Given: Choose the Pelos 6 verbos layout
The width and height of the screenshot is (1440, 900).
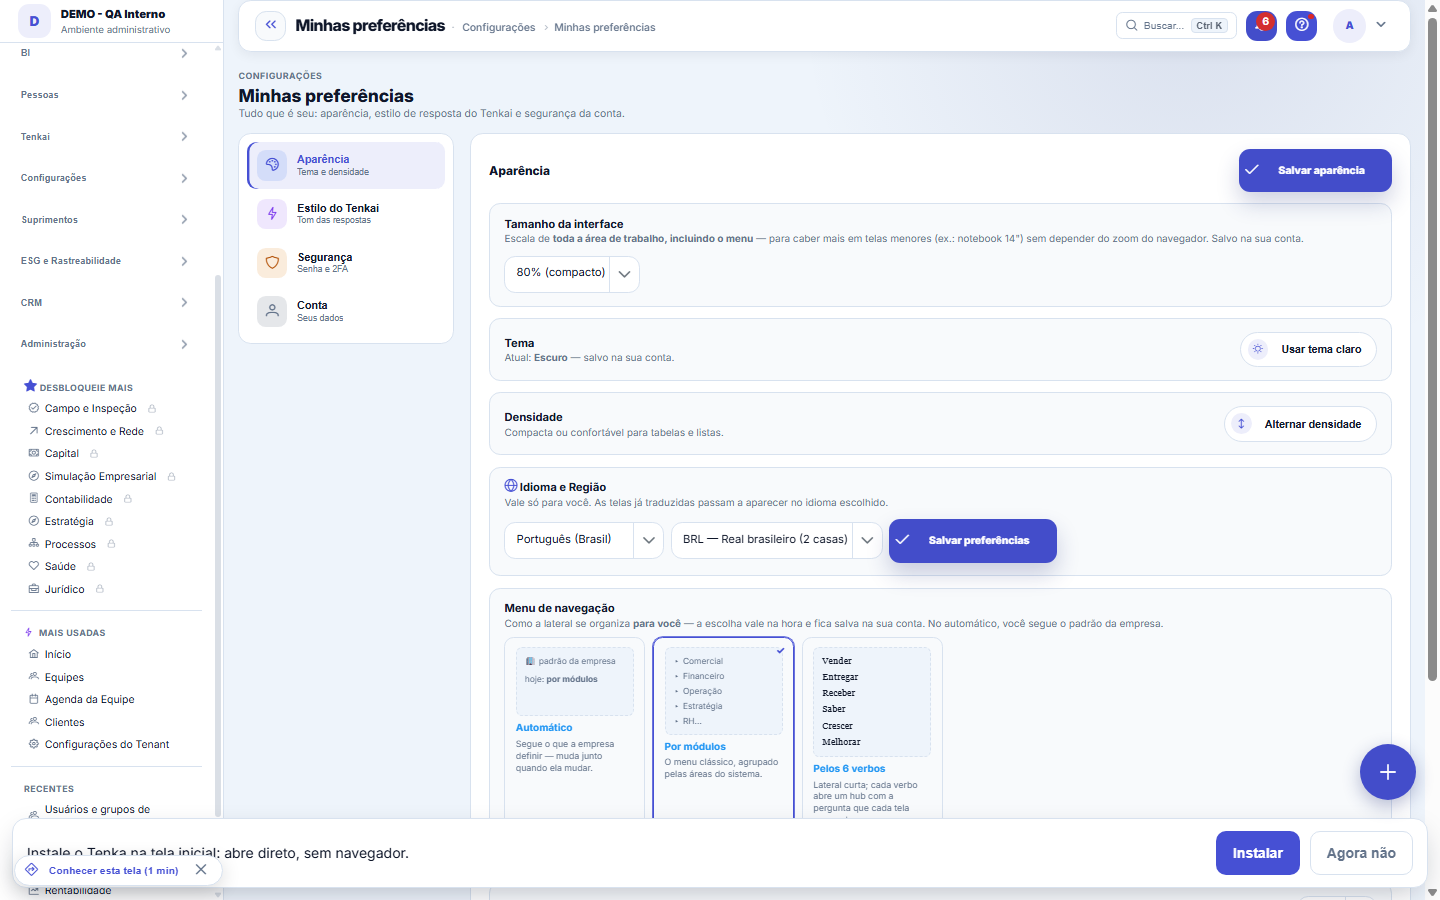Looking at the screenshot, I should [x=872, y=728].
